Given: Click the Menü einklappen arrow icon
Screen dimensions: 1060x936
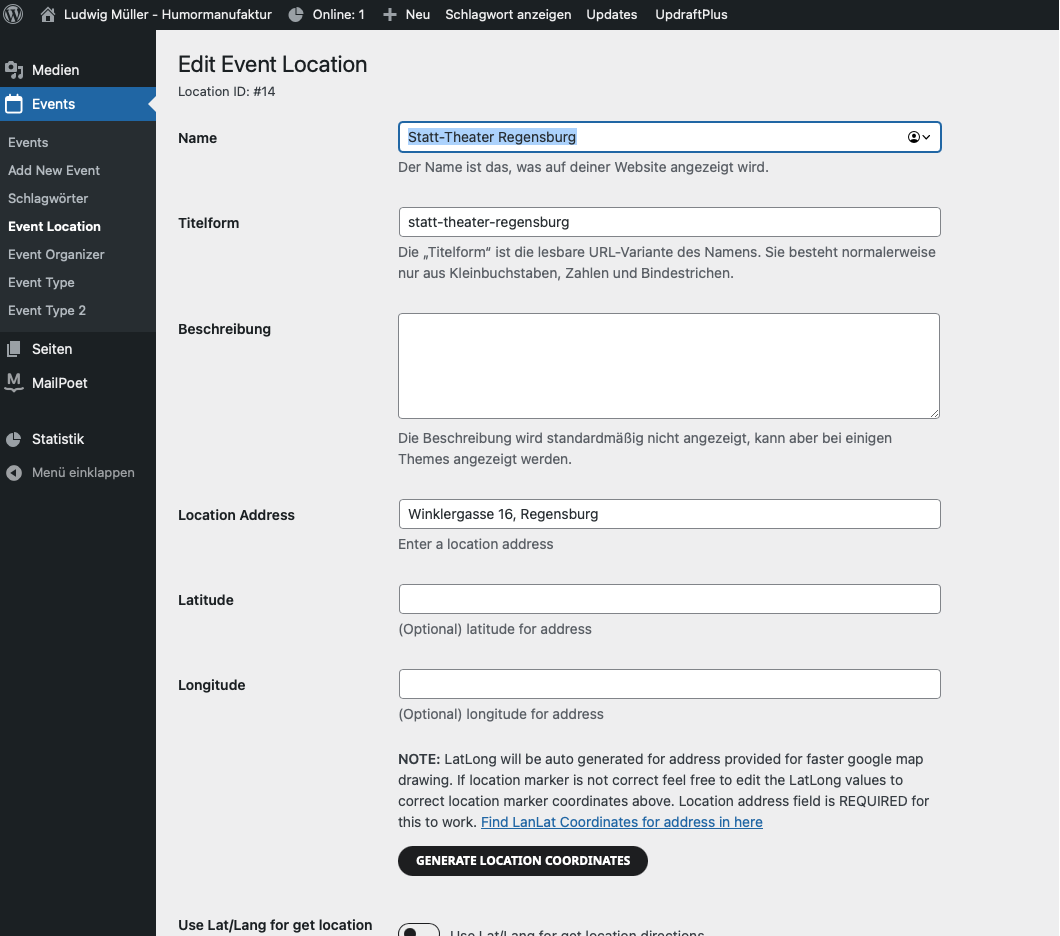Looking at the screenshot, I should (14, 472).
